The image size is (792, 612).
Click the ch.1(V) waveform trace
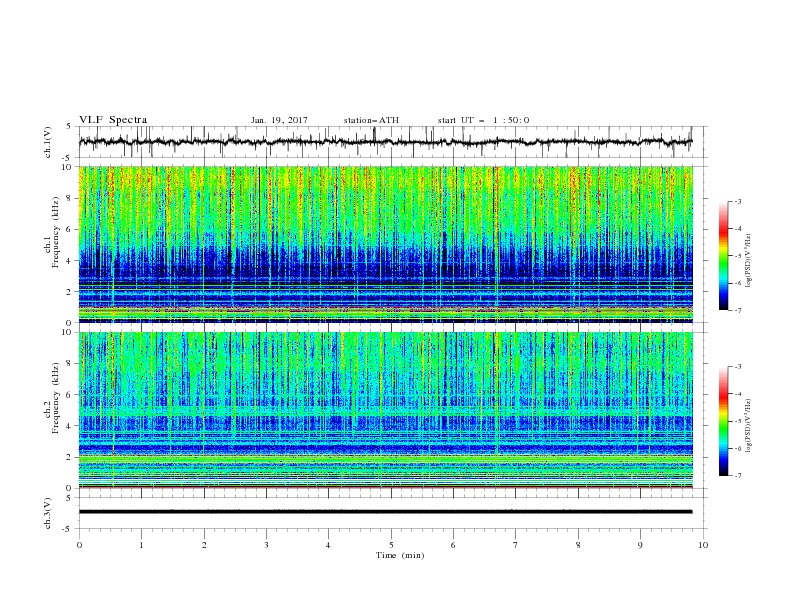pos(385,142)
